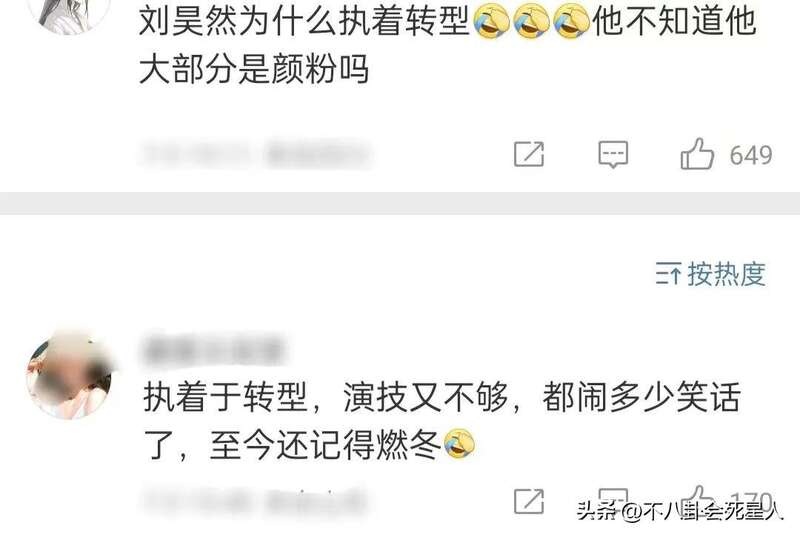This screenshot has height=537, width=800.
Task: Open reply bubble icon beside the 649 likes
Action: coord(613,155)
